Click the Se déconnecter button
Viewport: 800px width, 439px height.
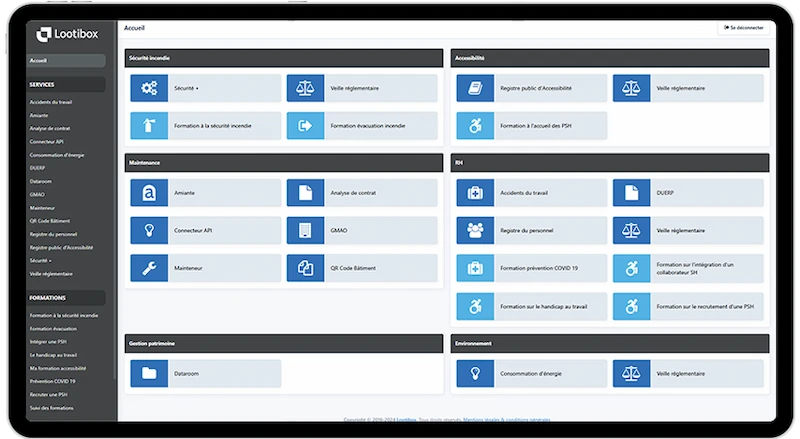pyautogui.click(x=745, y=28)
